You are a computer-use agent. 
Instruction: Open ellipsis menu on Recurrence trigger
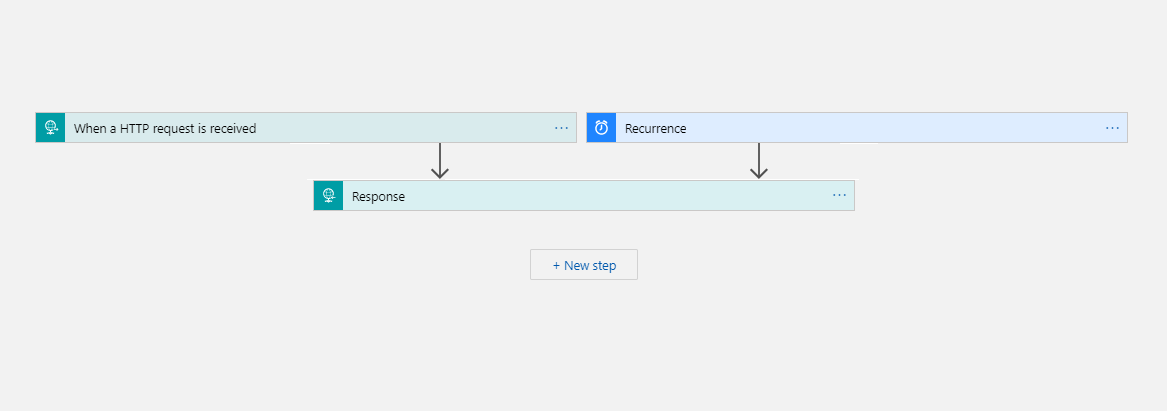pos(1112,128)
